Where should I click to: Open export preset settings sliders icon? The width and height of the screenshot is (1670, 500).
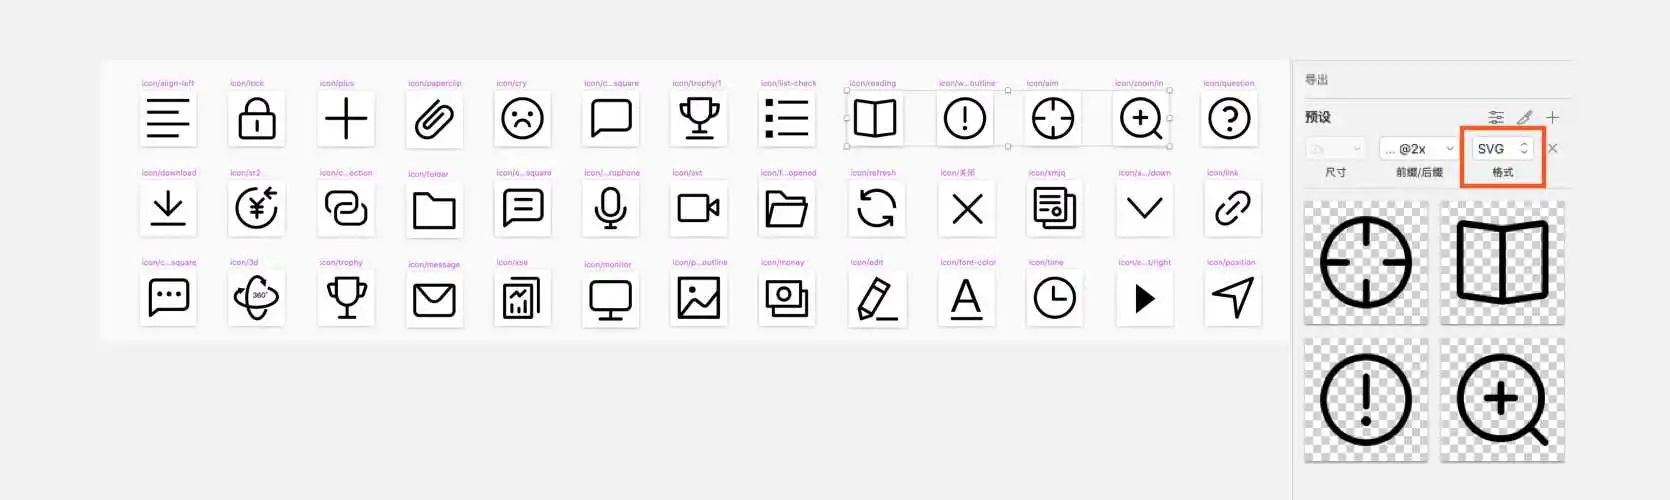pos(1496,117)
